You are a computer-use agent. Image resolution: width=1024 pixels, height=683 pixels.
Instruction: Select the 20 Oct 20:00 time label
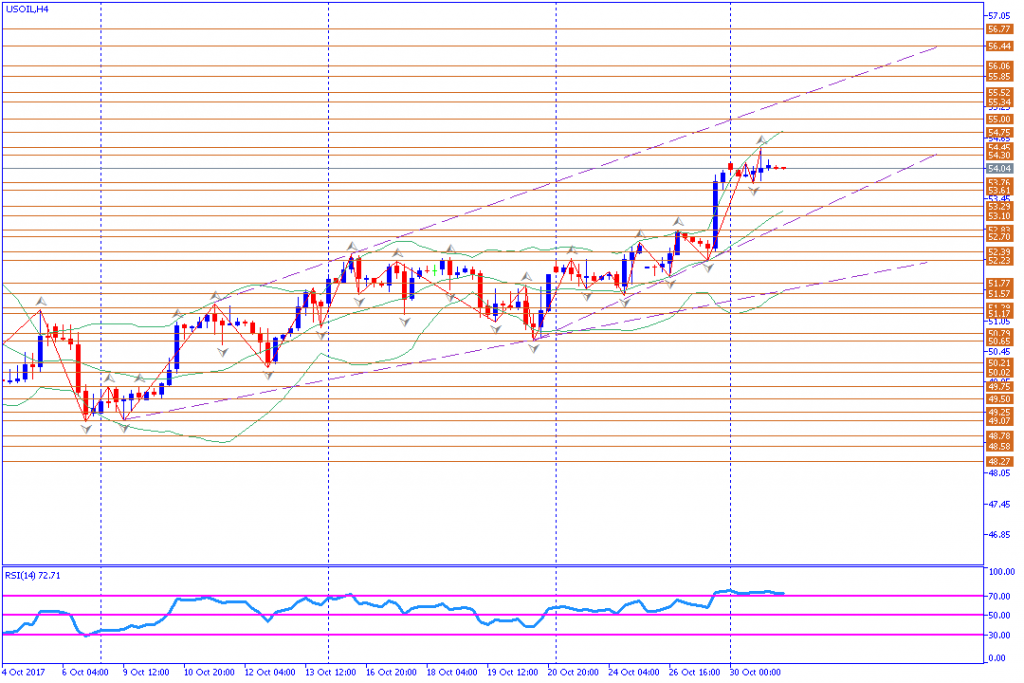[573, 672]
